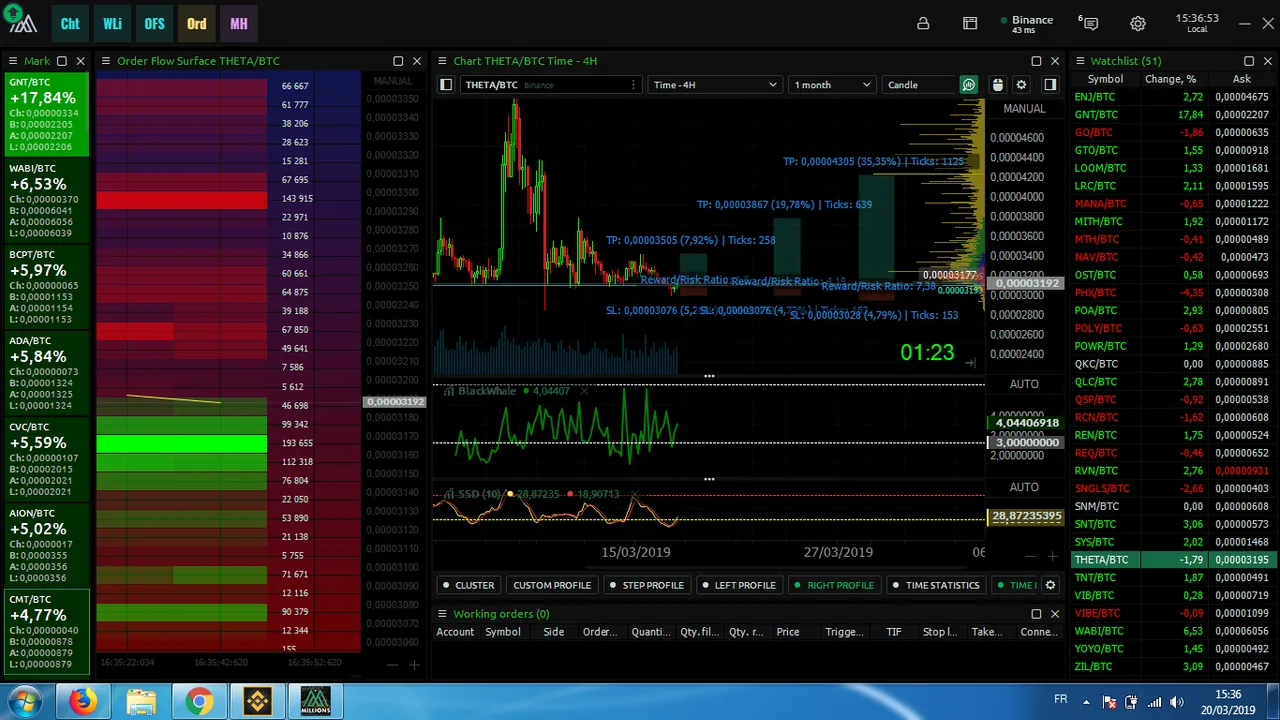Open Chrome from the taskbar

pos(199,702)
